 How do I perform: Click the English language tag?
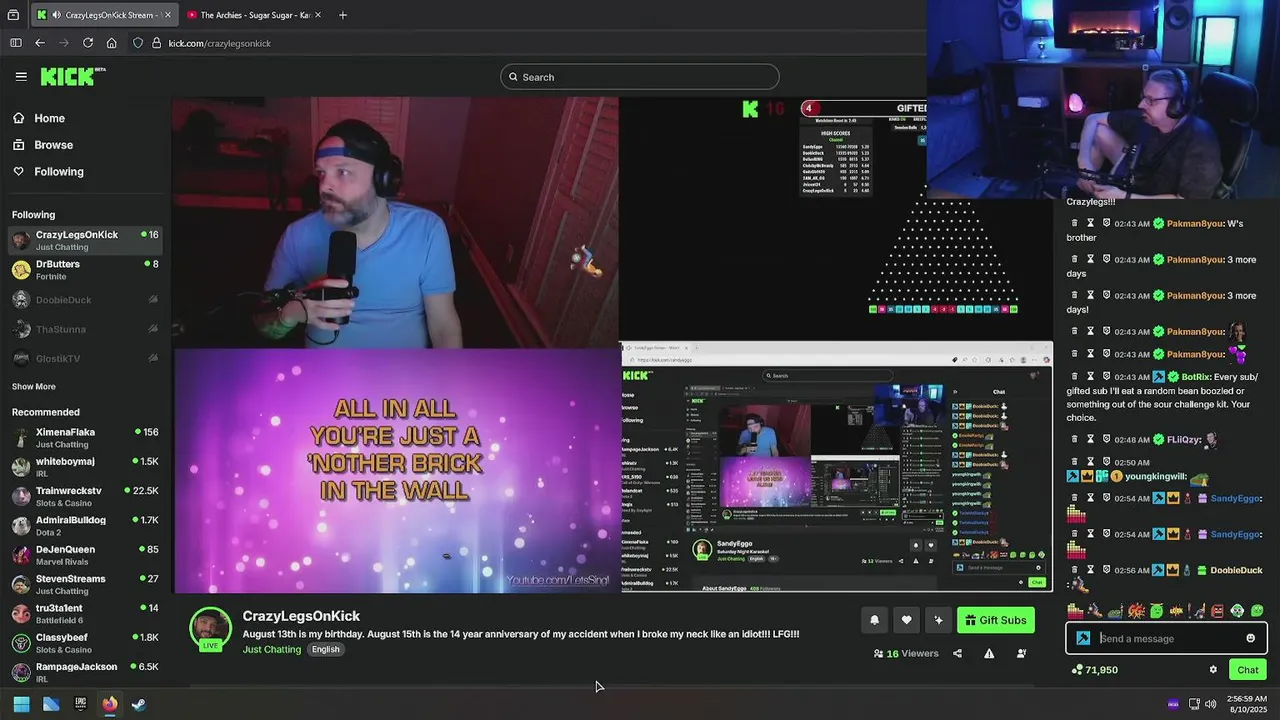(x=325, y=649)
